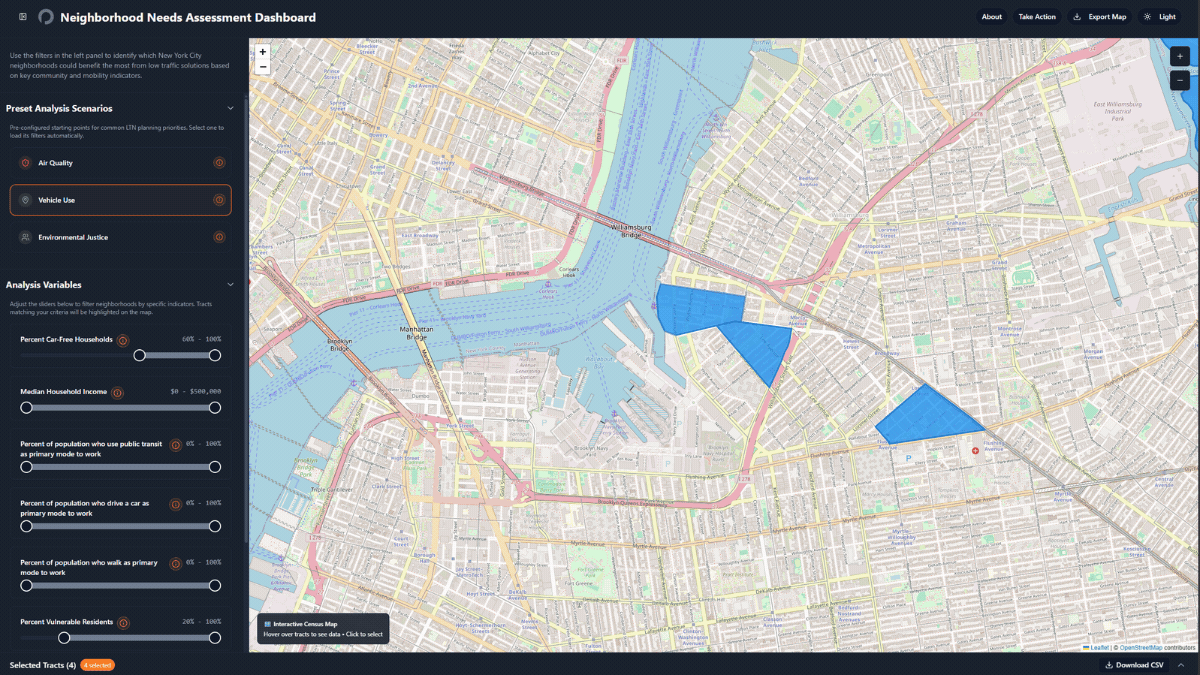The height and width of the screenshot is (675, 1200).
Task: Open info for walk as primary mode
Action: [175, 563]
